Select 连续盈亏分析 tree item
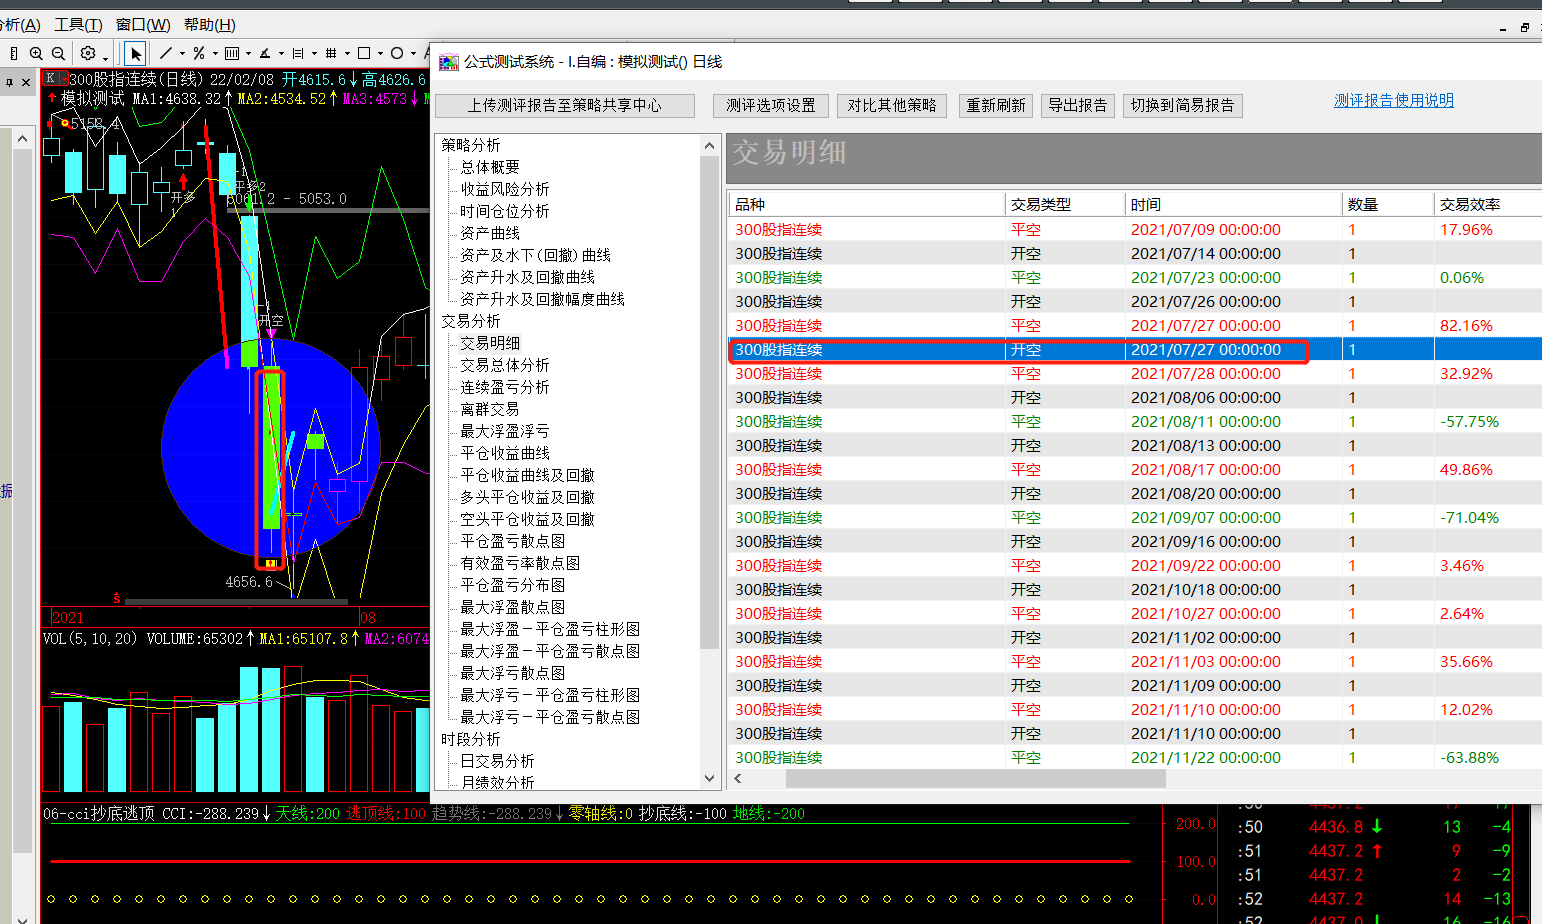1542x924 pixels. 505,387
